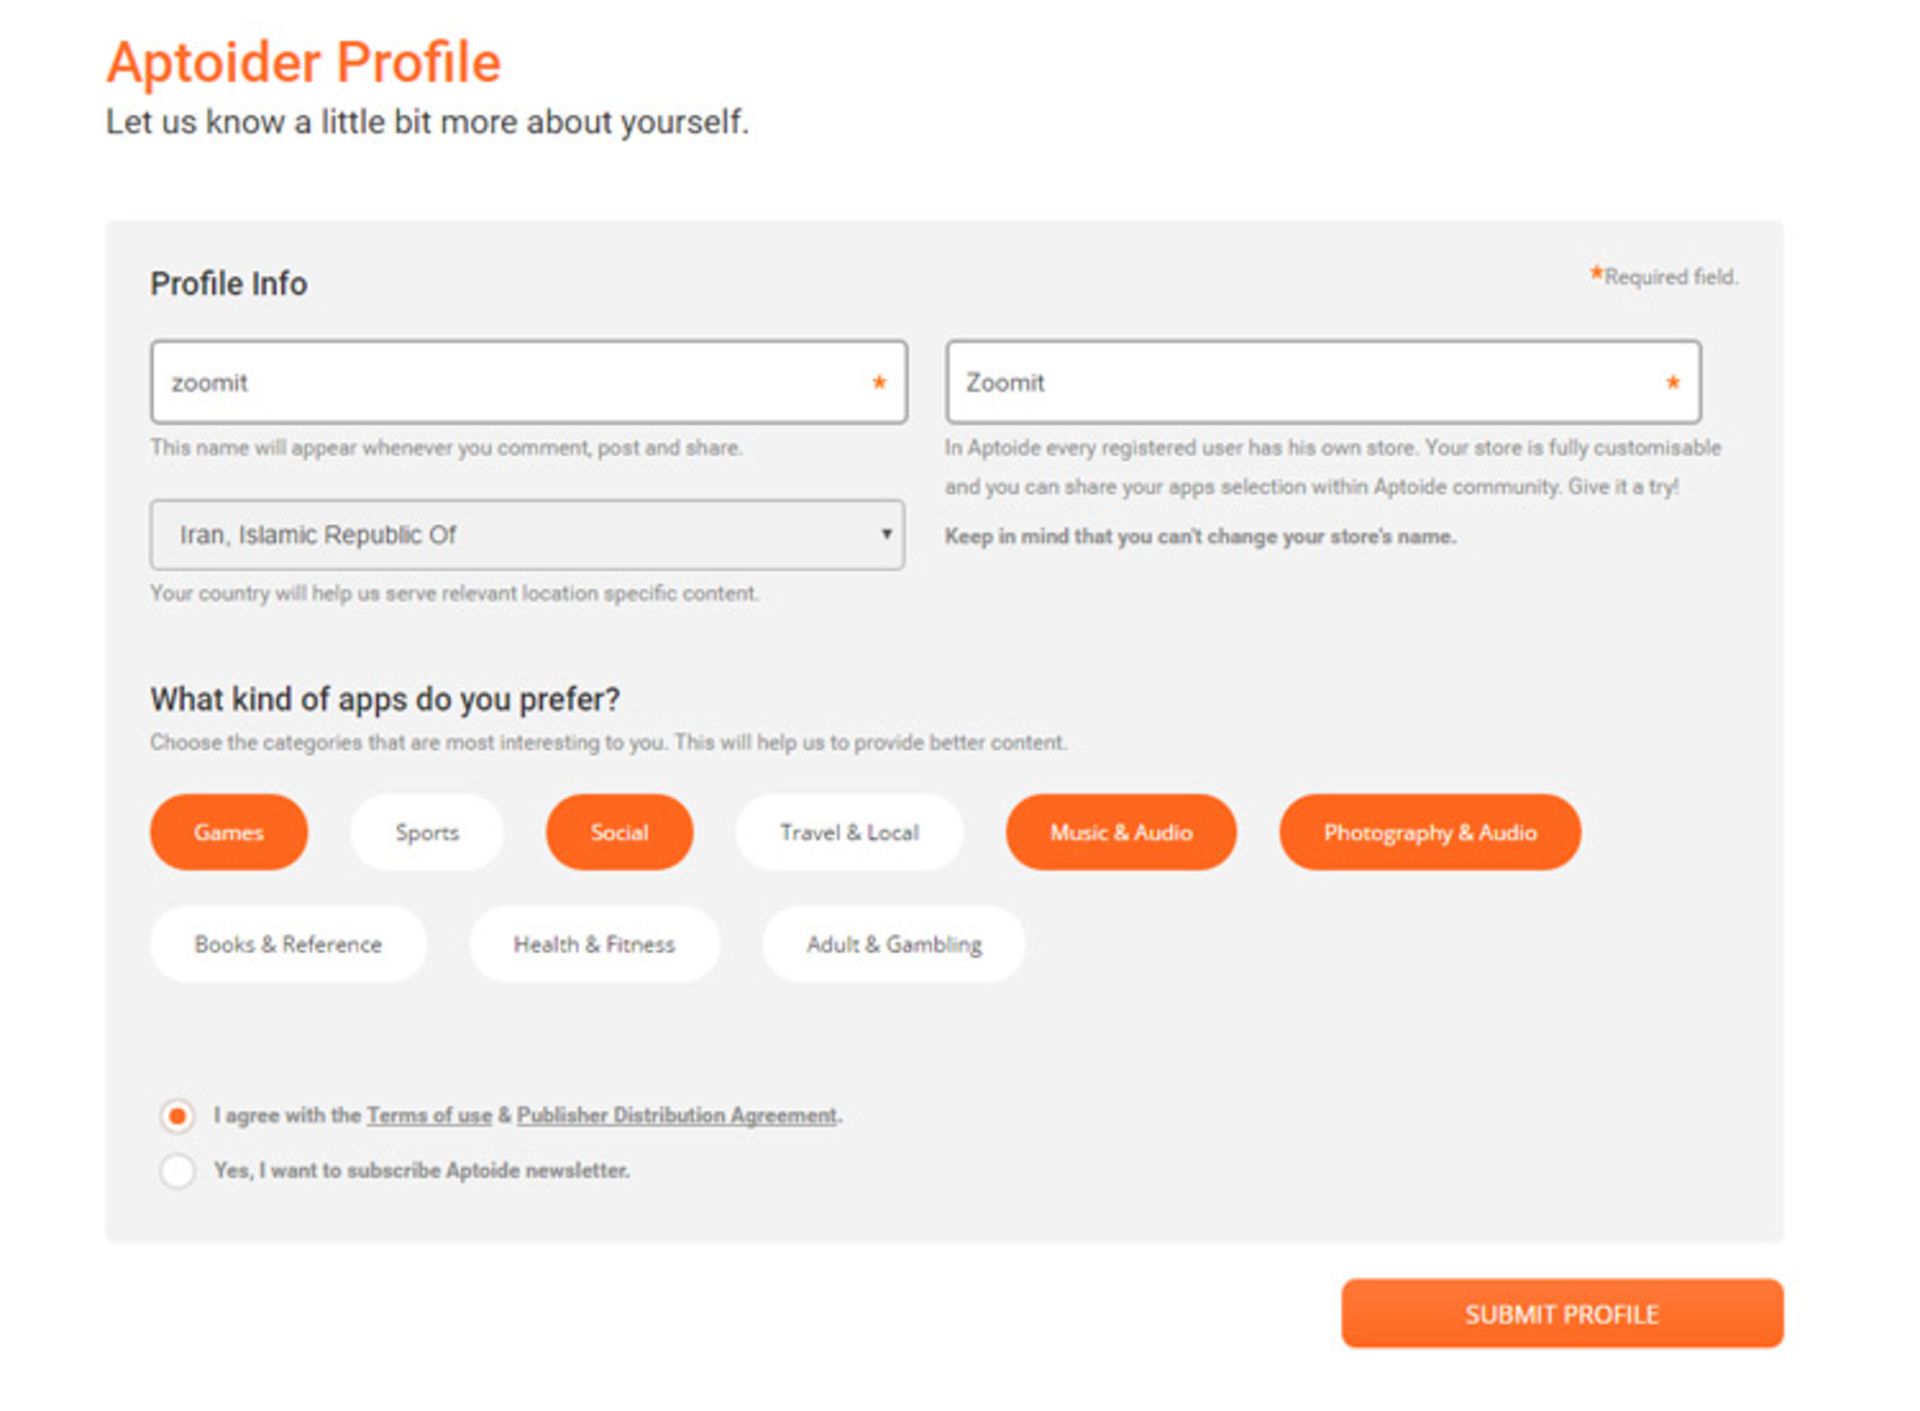The height and width of the screenshot is (1411, 1920).
Task: Select the Sports category
Action: 427,832
